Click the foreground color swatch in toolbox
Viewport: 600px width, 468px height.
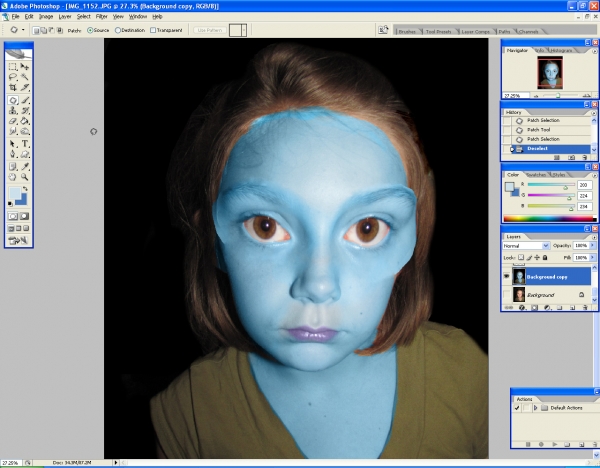[15, 193]
